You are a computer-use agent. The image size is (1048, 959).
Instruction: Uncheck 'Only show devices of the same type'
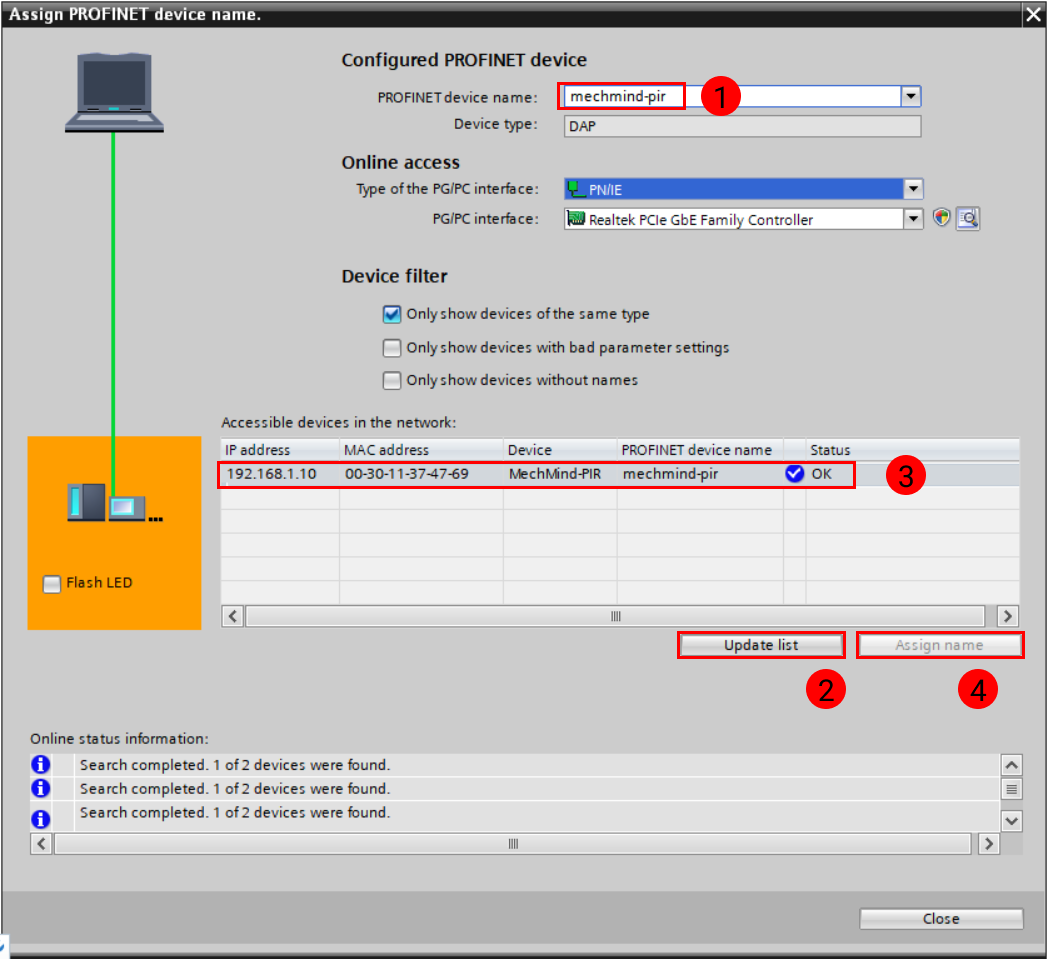point(391,314)
